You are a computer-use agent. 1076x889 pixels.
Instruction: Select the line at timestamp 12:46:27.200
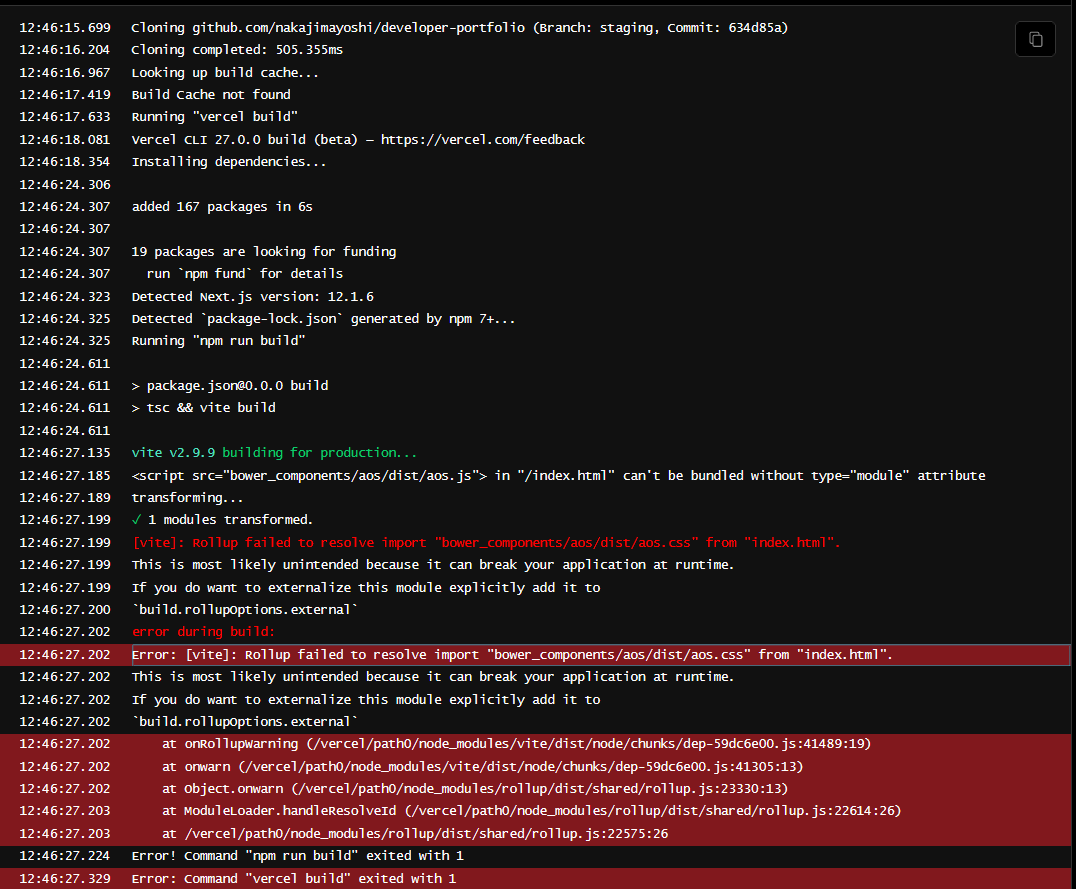click(245, 610)
